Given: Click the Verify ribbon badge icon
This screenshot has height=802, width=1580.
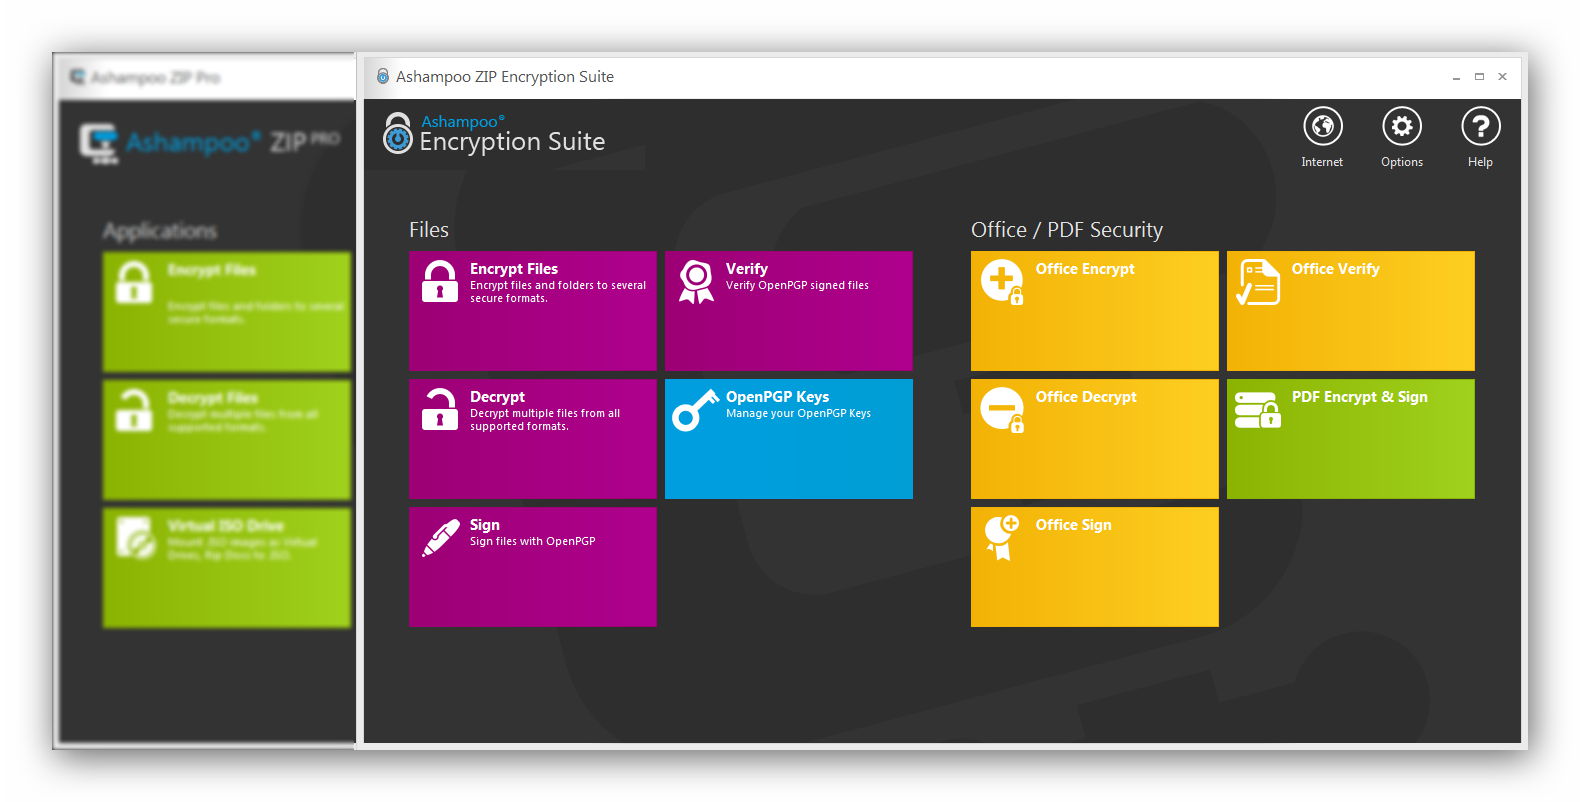Looking at the screenshot, I should (x=696, y=282).
